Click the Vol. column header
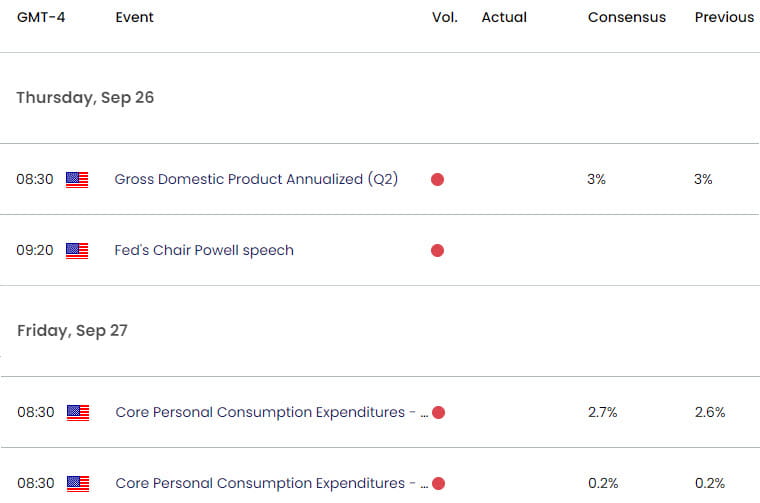 point(445,17)
